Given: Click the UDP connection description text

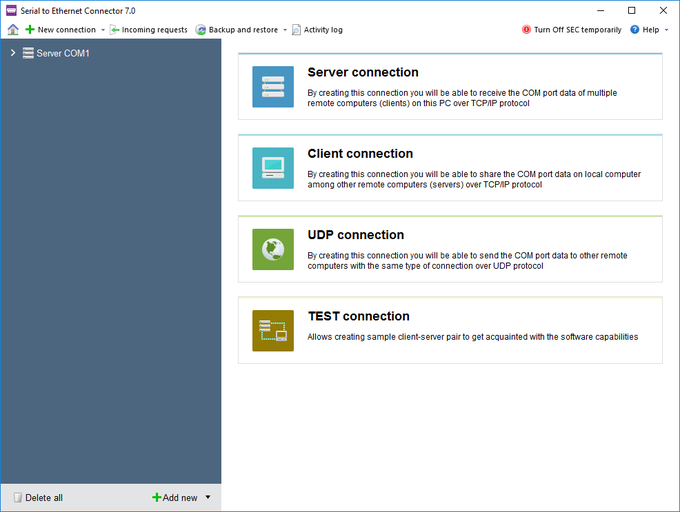Looking at the screenshot, I should 468,261.
